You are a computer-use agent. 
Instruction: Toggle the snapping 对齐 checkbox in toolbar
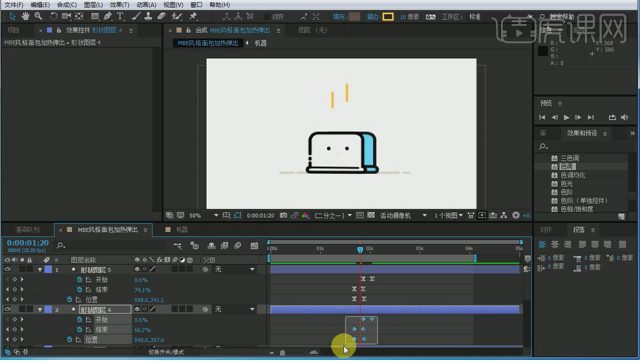point(267,17)
